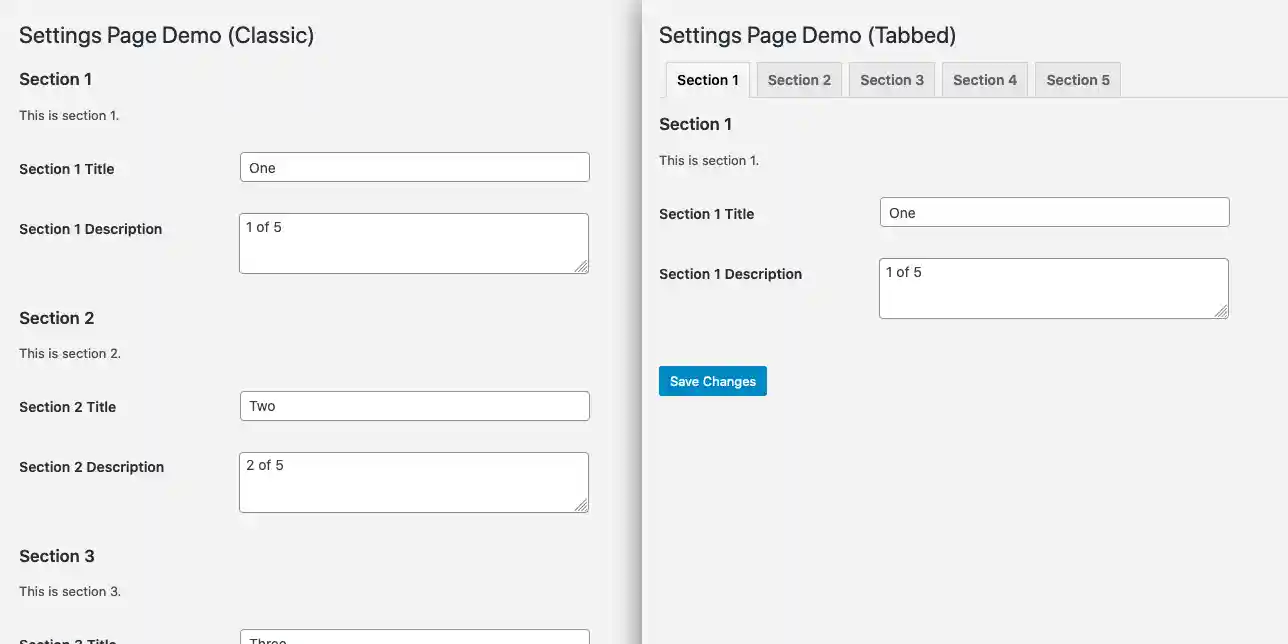
Task: Click 'This is section 1.' in Classic demo
Action: 69,115
